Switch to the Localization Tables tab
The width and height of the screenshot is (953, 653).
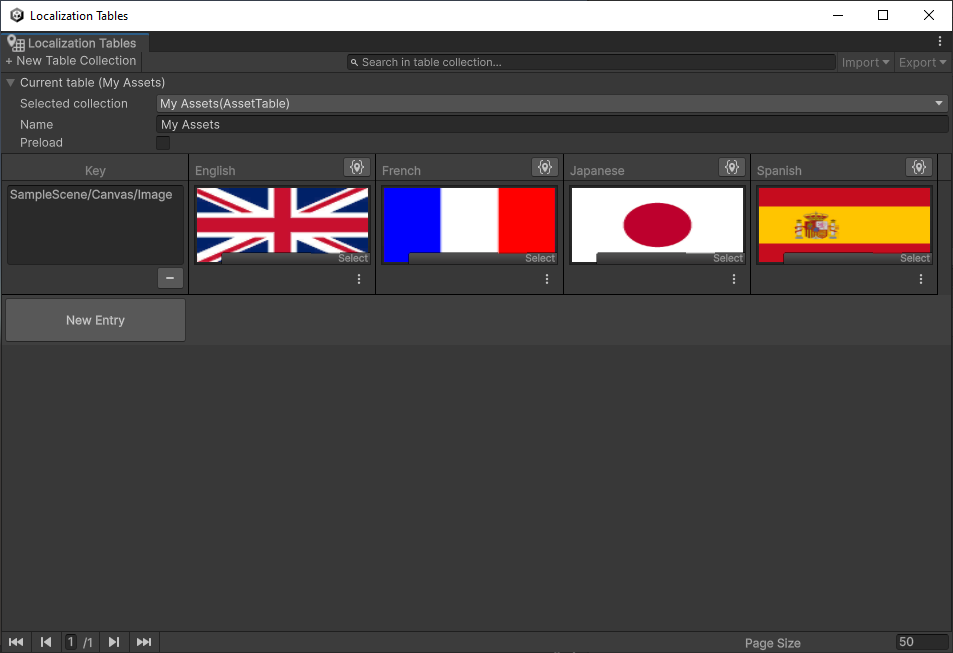[x=75, y=43]
